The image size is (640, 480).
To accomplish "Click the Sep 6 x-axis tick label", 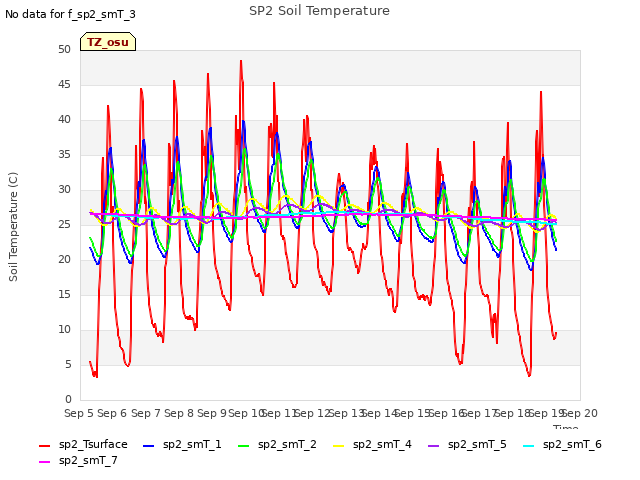I will pos(112,413).
